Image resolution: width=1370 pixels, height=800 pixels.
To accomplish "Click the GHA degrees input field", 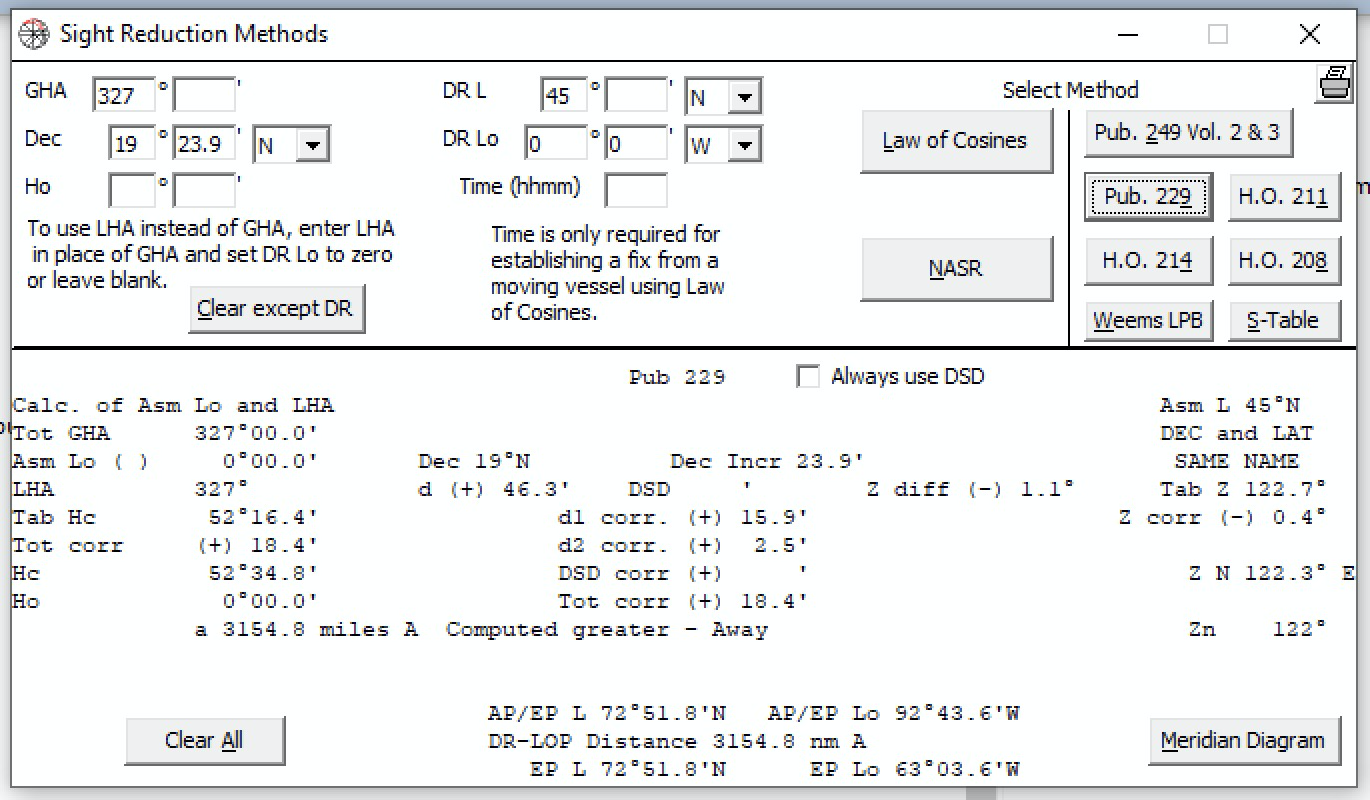I will 125,93.
